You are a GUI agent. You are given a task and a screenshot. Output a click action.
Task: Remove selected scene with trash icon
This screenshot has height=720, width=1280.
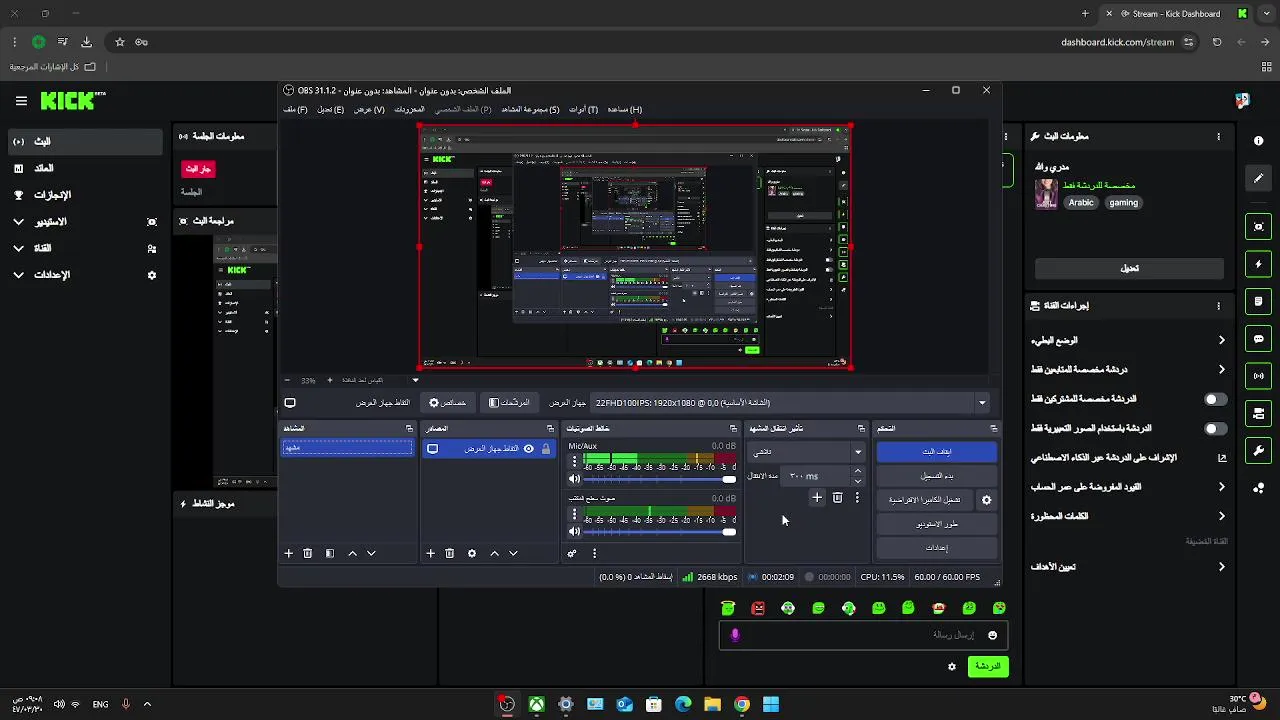click(307, 553)
